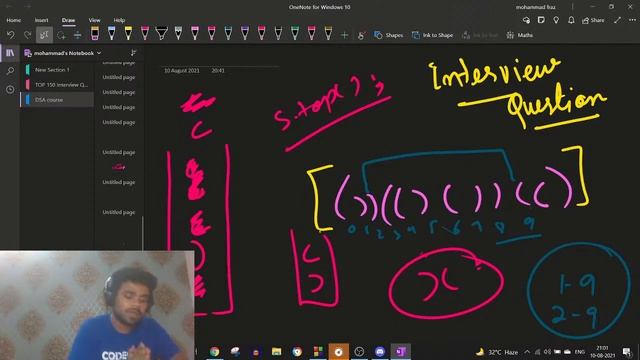Open the Shapes gallery
Viewport: 640px width, 360px height.
pyautogui.click(x=389, y=35)
